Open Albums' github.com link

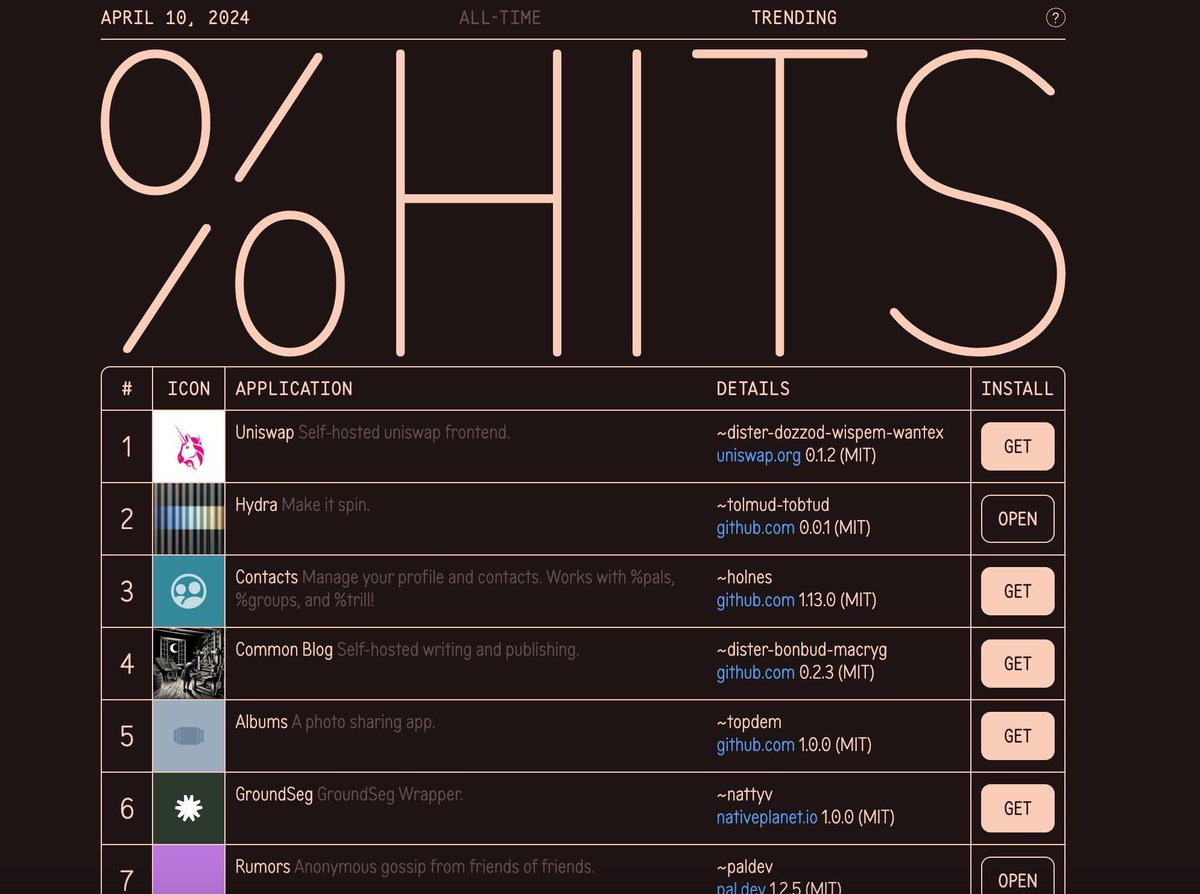(x=756, y=745)
